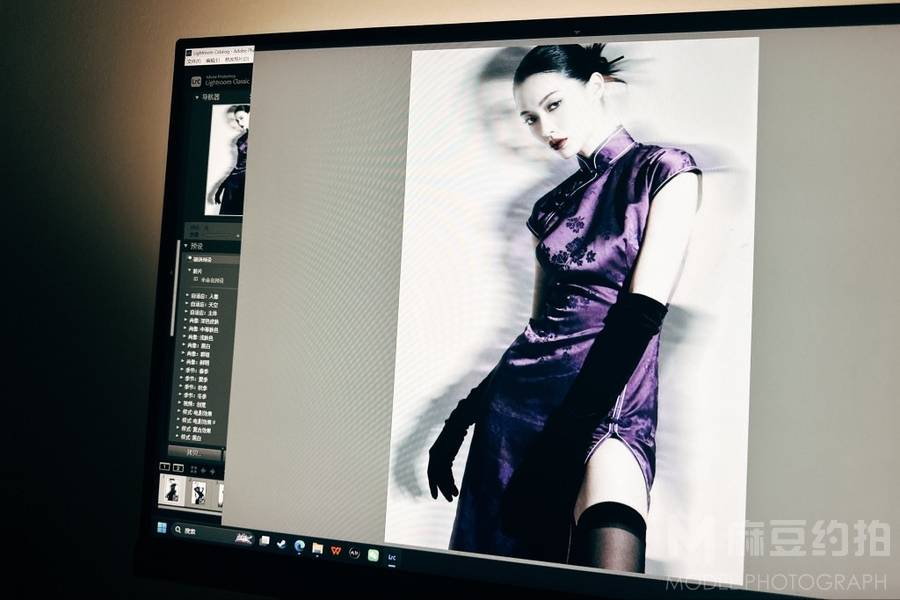
Task: Select the first filmstrip thumbnail
Action: (172, 490)
